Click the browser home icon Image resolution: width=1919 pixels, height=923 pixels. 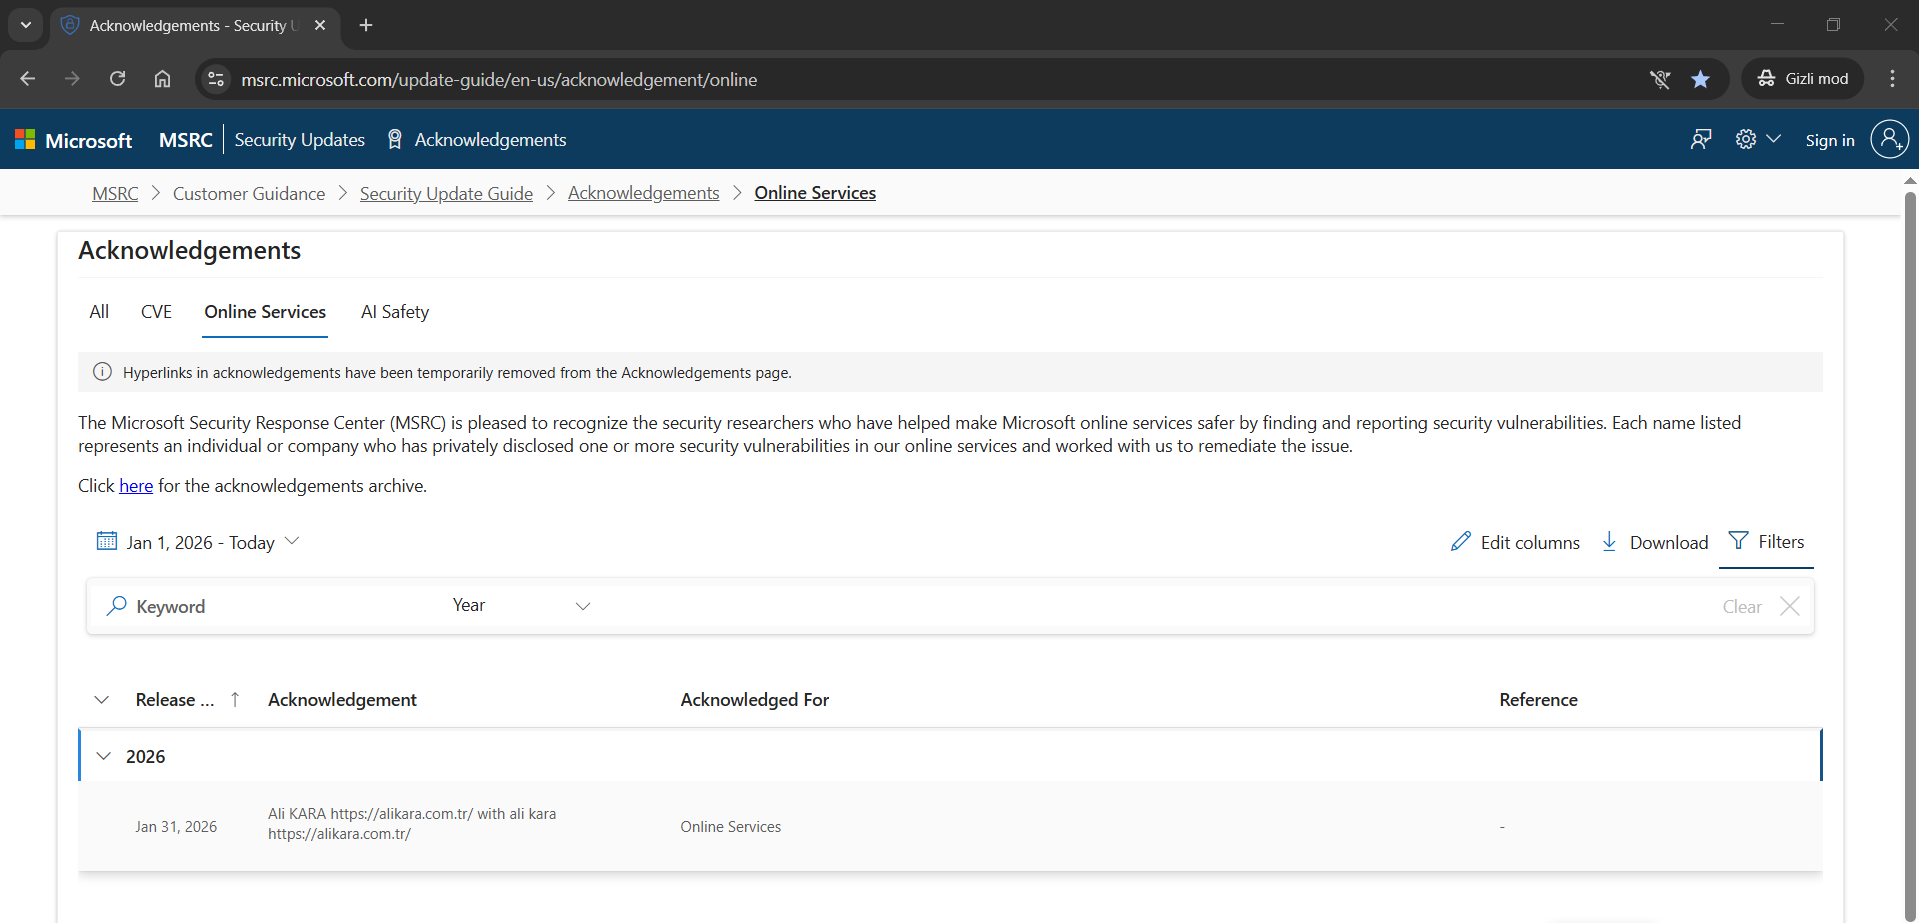click(162, 79)
